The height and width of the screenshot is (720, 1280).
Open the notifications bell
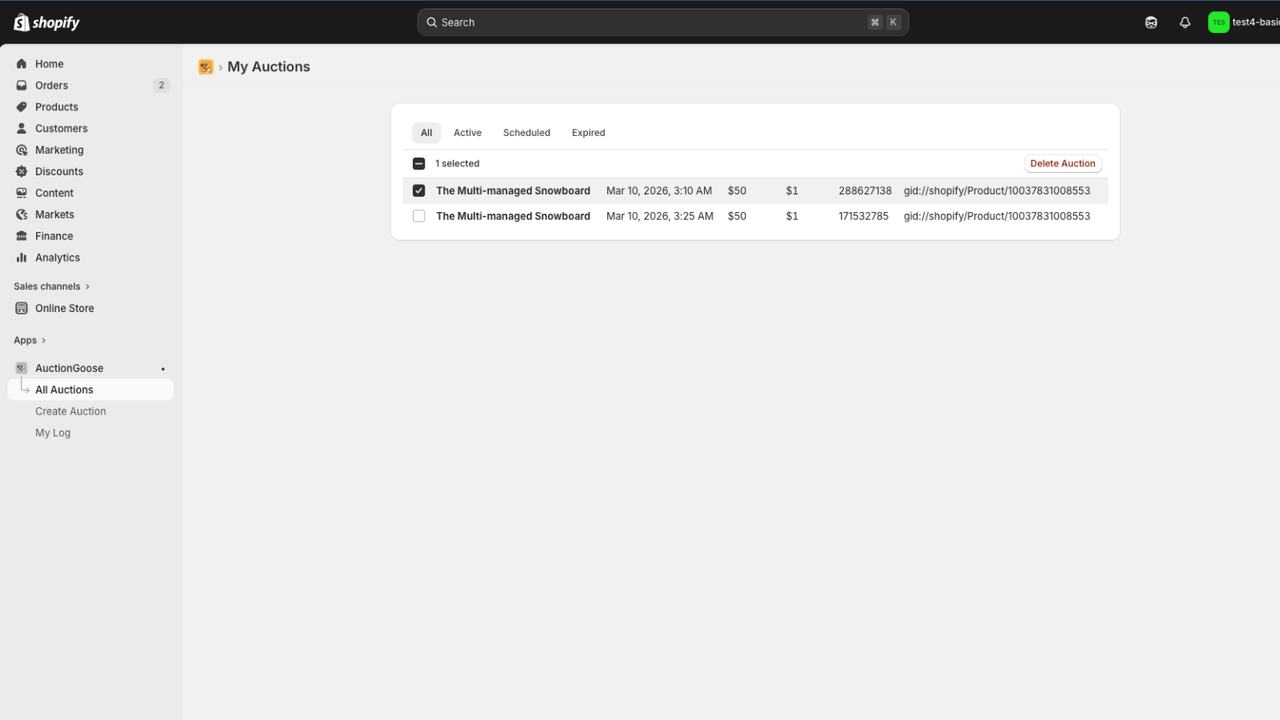click(x=1185, y=22)
